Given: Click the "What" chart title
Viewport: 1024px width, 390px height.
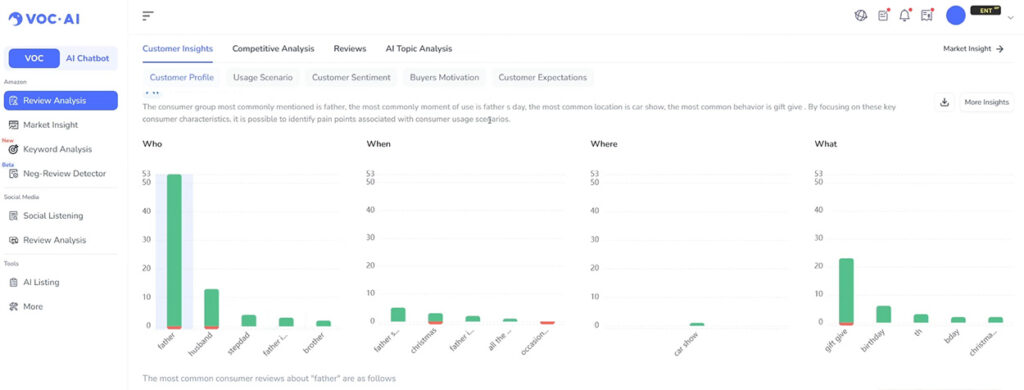Looking at the screenshot, I should click(825, 144).
